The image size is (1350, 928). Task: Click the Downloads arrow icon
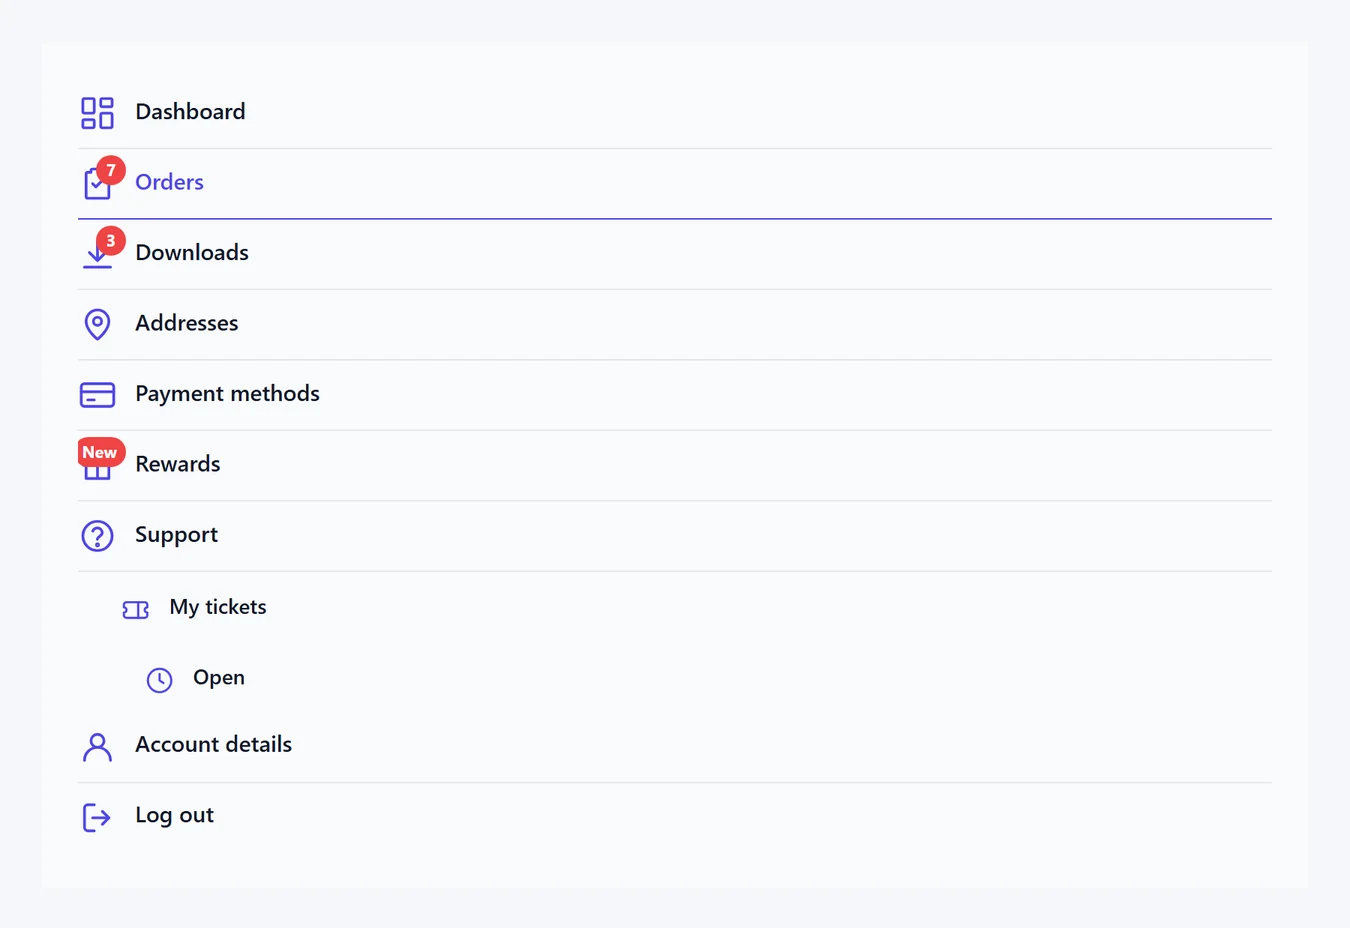97,256
